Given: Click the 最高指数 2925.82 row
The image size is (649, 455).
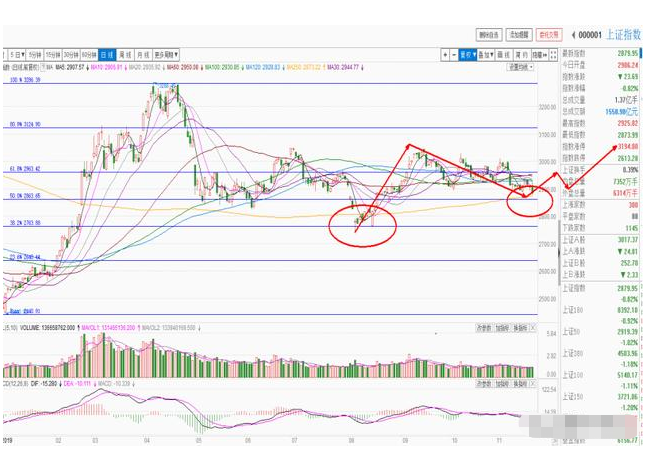Looking at the screenshot, I should click(600, 123).
